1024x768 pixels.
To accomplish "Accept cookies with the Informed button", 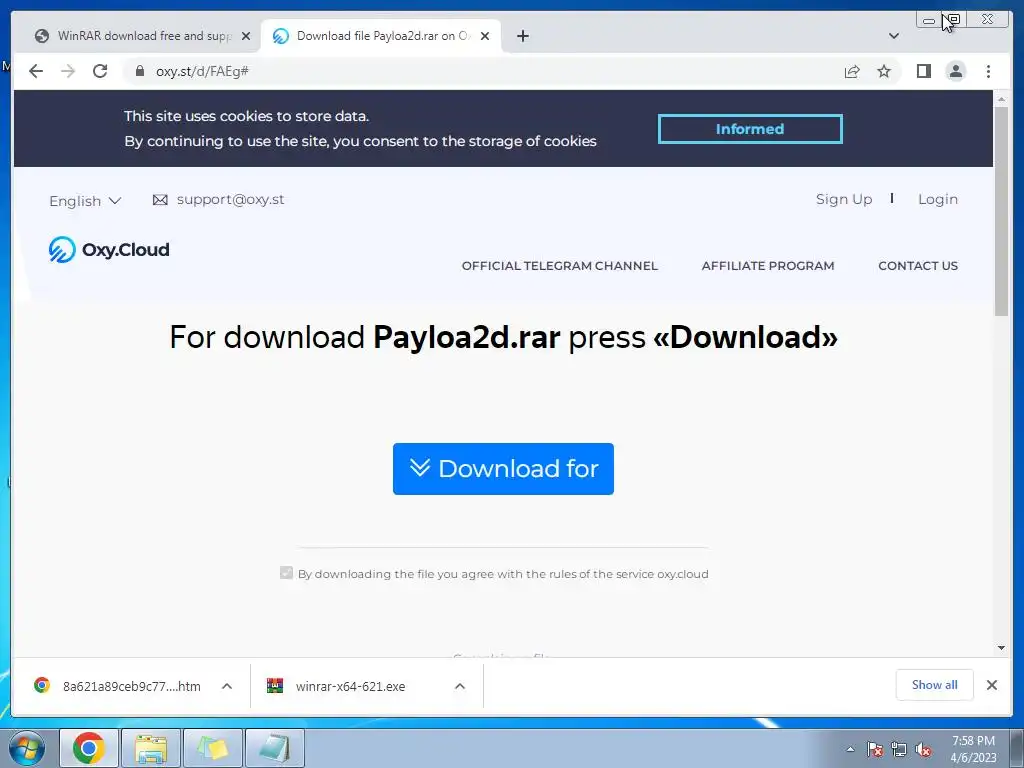I will pos(750,129).
